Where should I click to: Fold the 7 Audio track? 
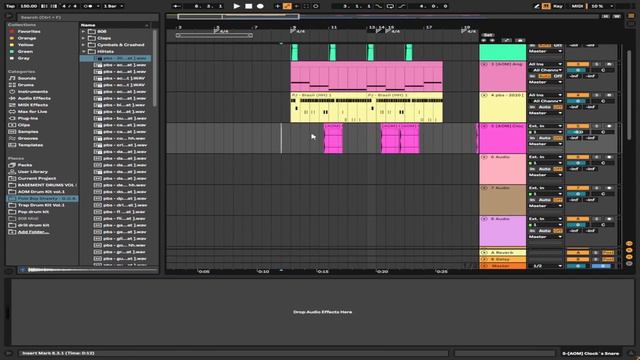[484, 188]
